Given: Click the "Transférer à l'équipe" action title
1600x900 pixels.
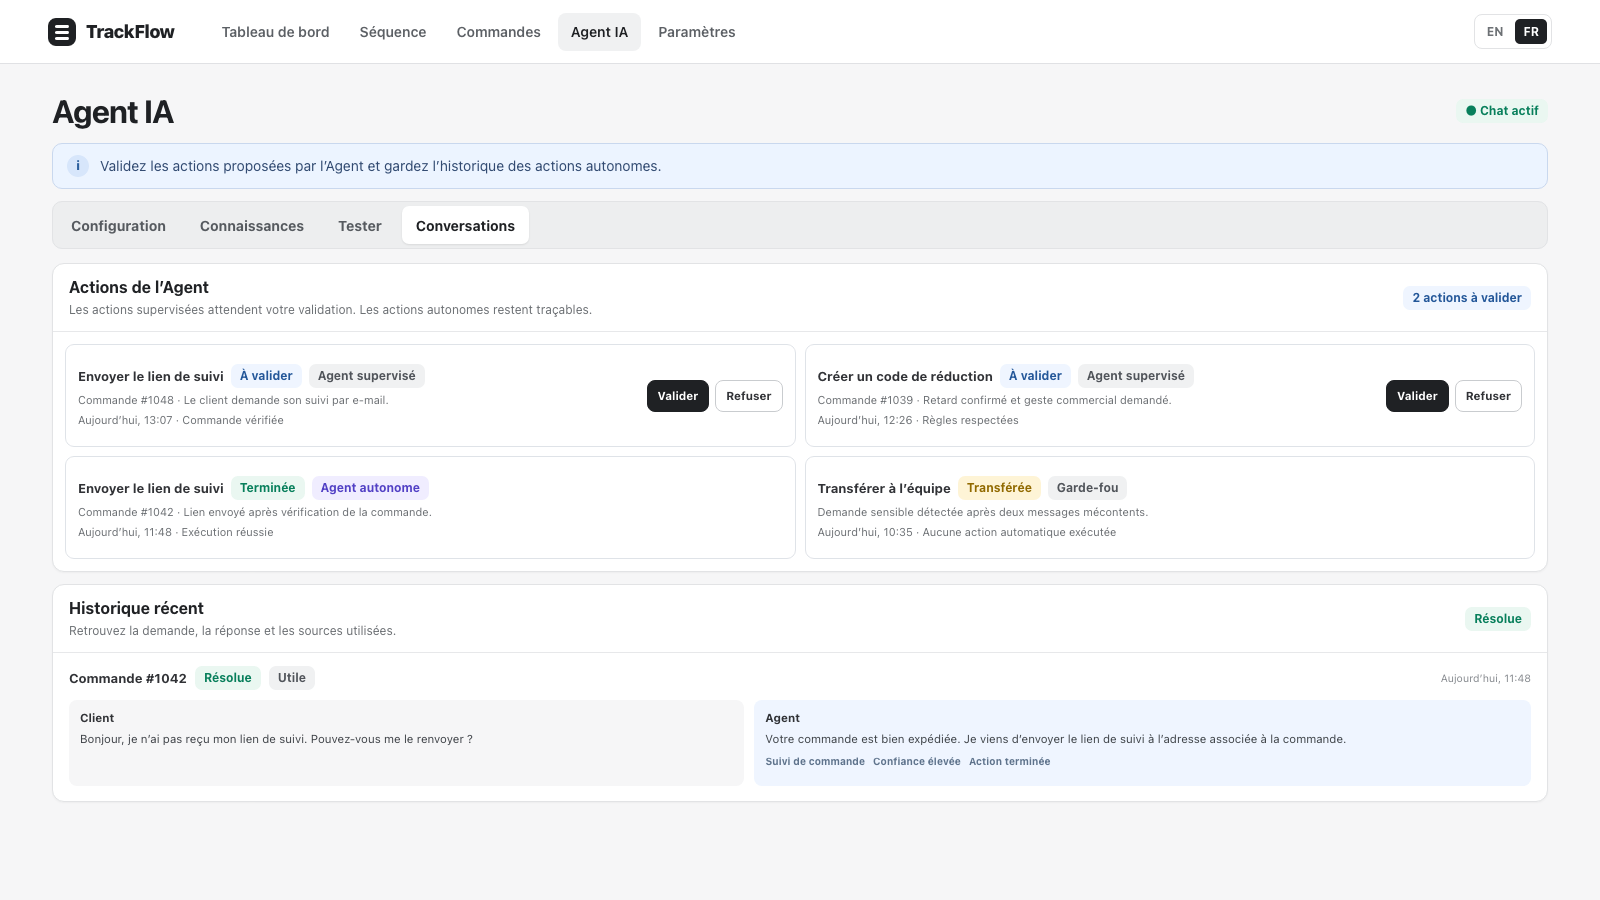Looking at the screenshot, I should tap(884, 489).
